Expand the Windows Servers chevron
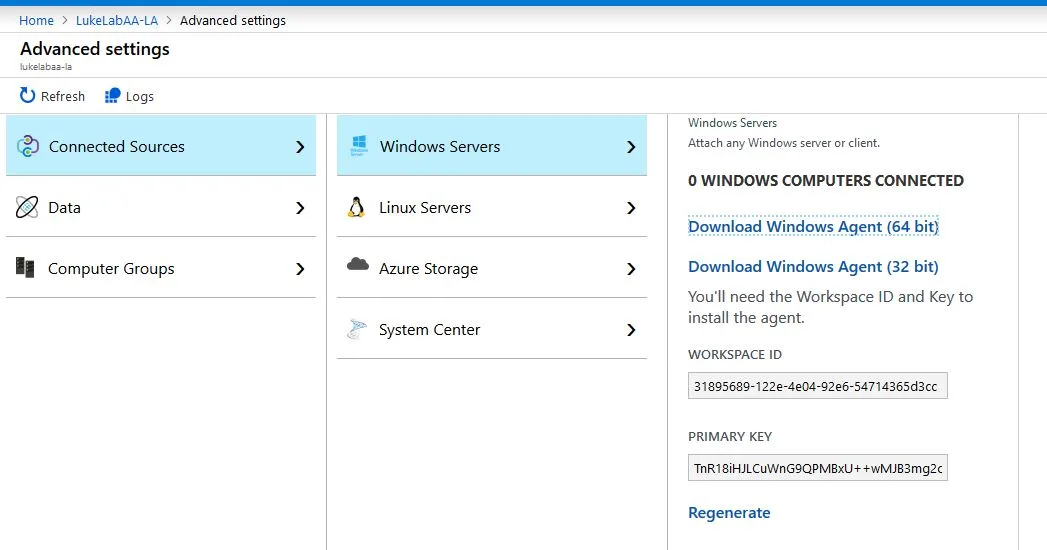This screenshot has height=550, width=1047. (631, 147)
